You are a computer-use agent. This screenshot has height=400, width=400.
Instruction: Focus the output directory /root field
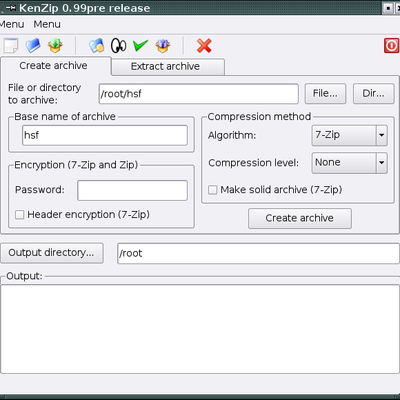[x=258, y=253]
